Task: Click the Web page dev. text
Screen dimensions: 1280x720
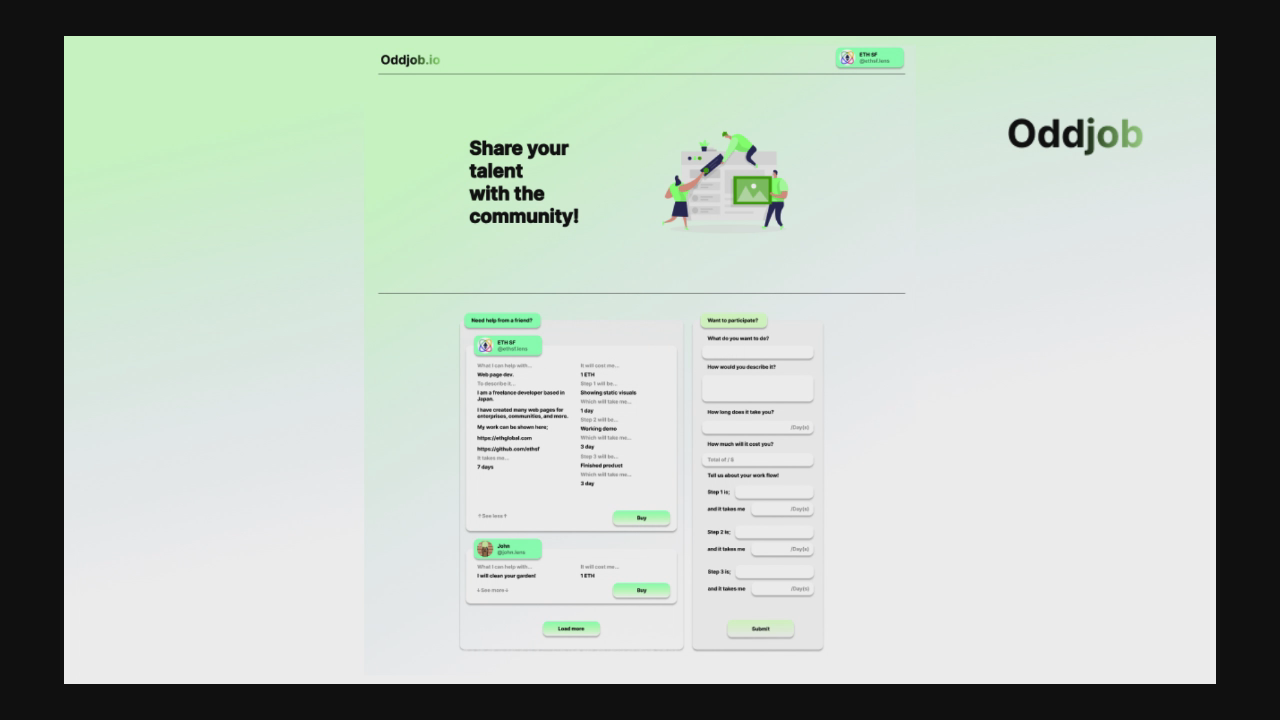Action: (495, 375)
